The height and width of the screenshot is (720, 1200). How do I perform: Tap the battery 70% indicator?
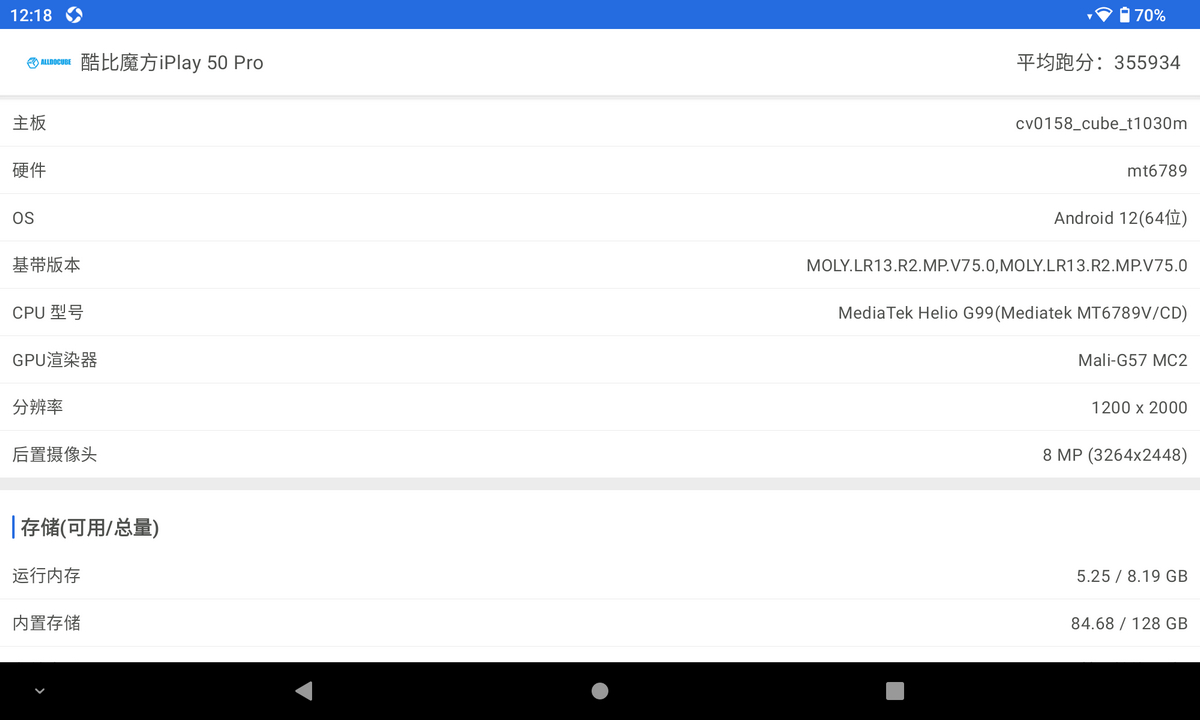click(1142, 15)
